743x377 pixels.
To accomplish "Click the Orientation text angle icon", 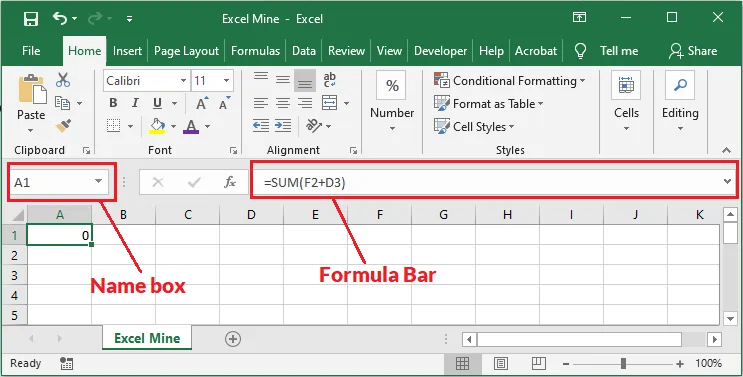I will pyautogui.click(x=314, y=126).
